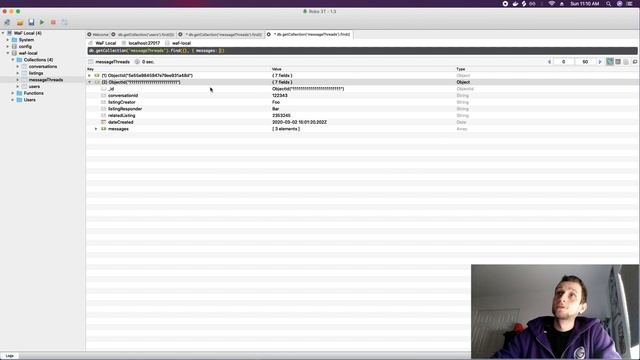
Task: Click the Wi-Fi icon in menu bar
Action: (x=551, y=4)
